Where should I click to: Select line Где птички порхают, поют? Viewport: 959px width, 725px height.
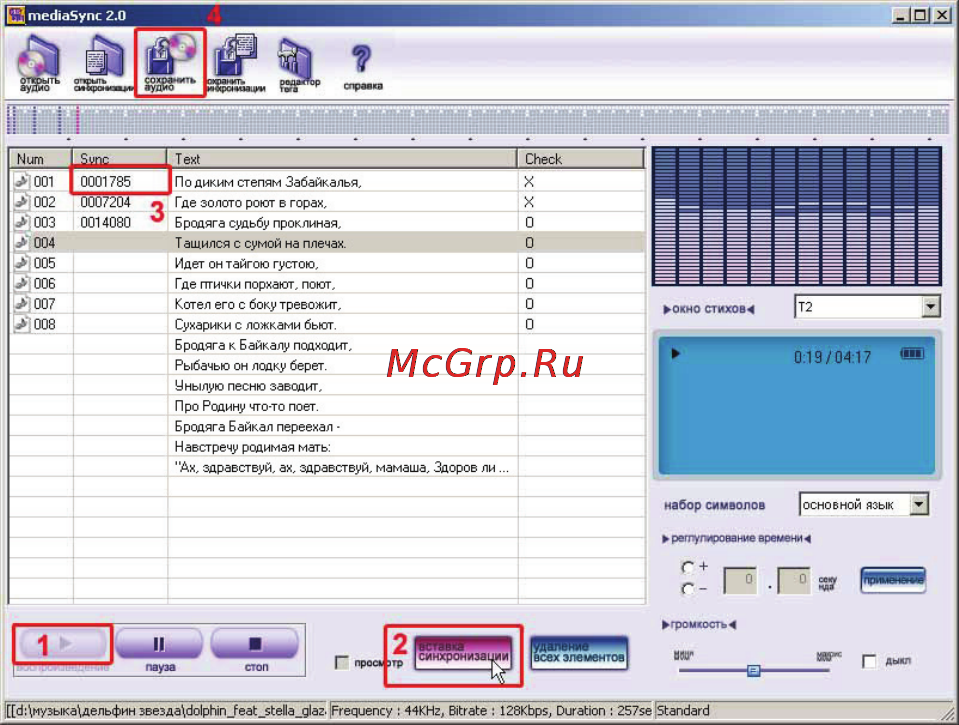click(254, 283)
